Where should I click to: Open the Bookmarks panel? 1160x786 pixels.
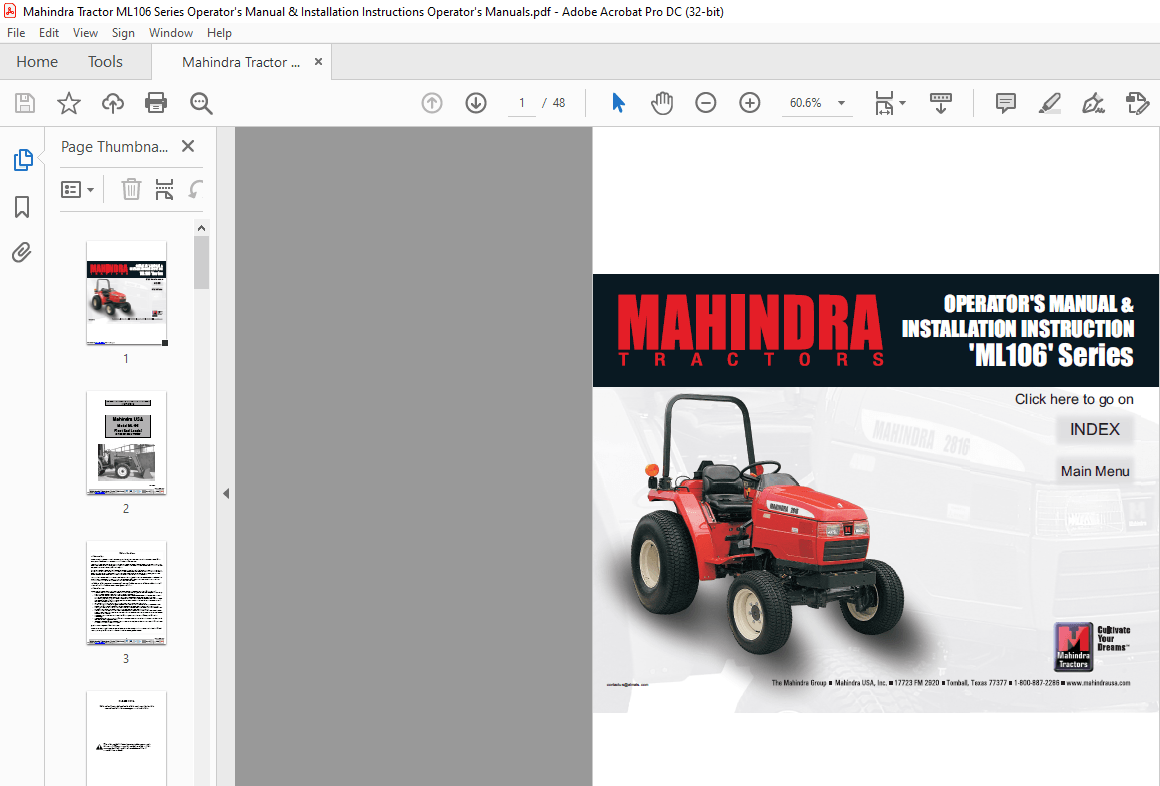(x=21, y=206)
